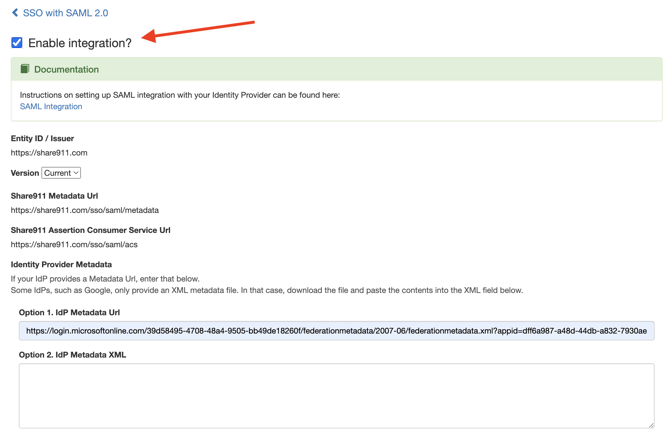Click the back chevron icon
This screenshot has height=443, width=670.
point(15,13)
